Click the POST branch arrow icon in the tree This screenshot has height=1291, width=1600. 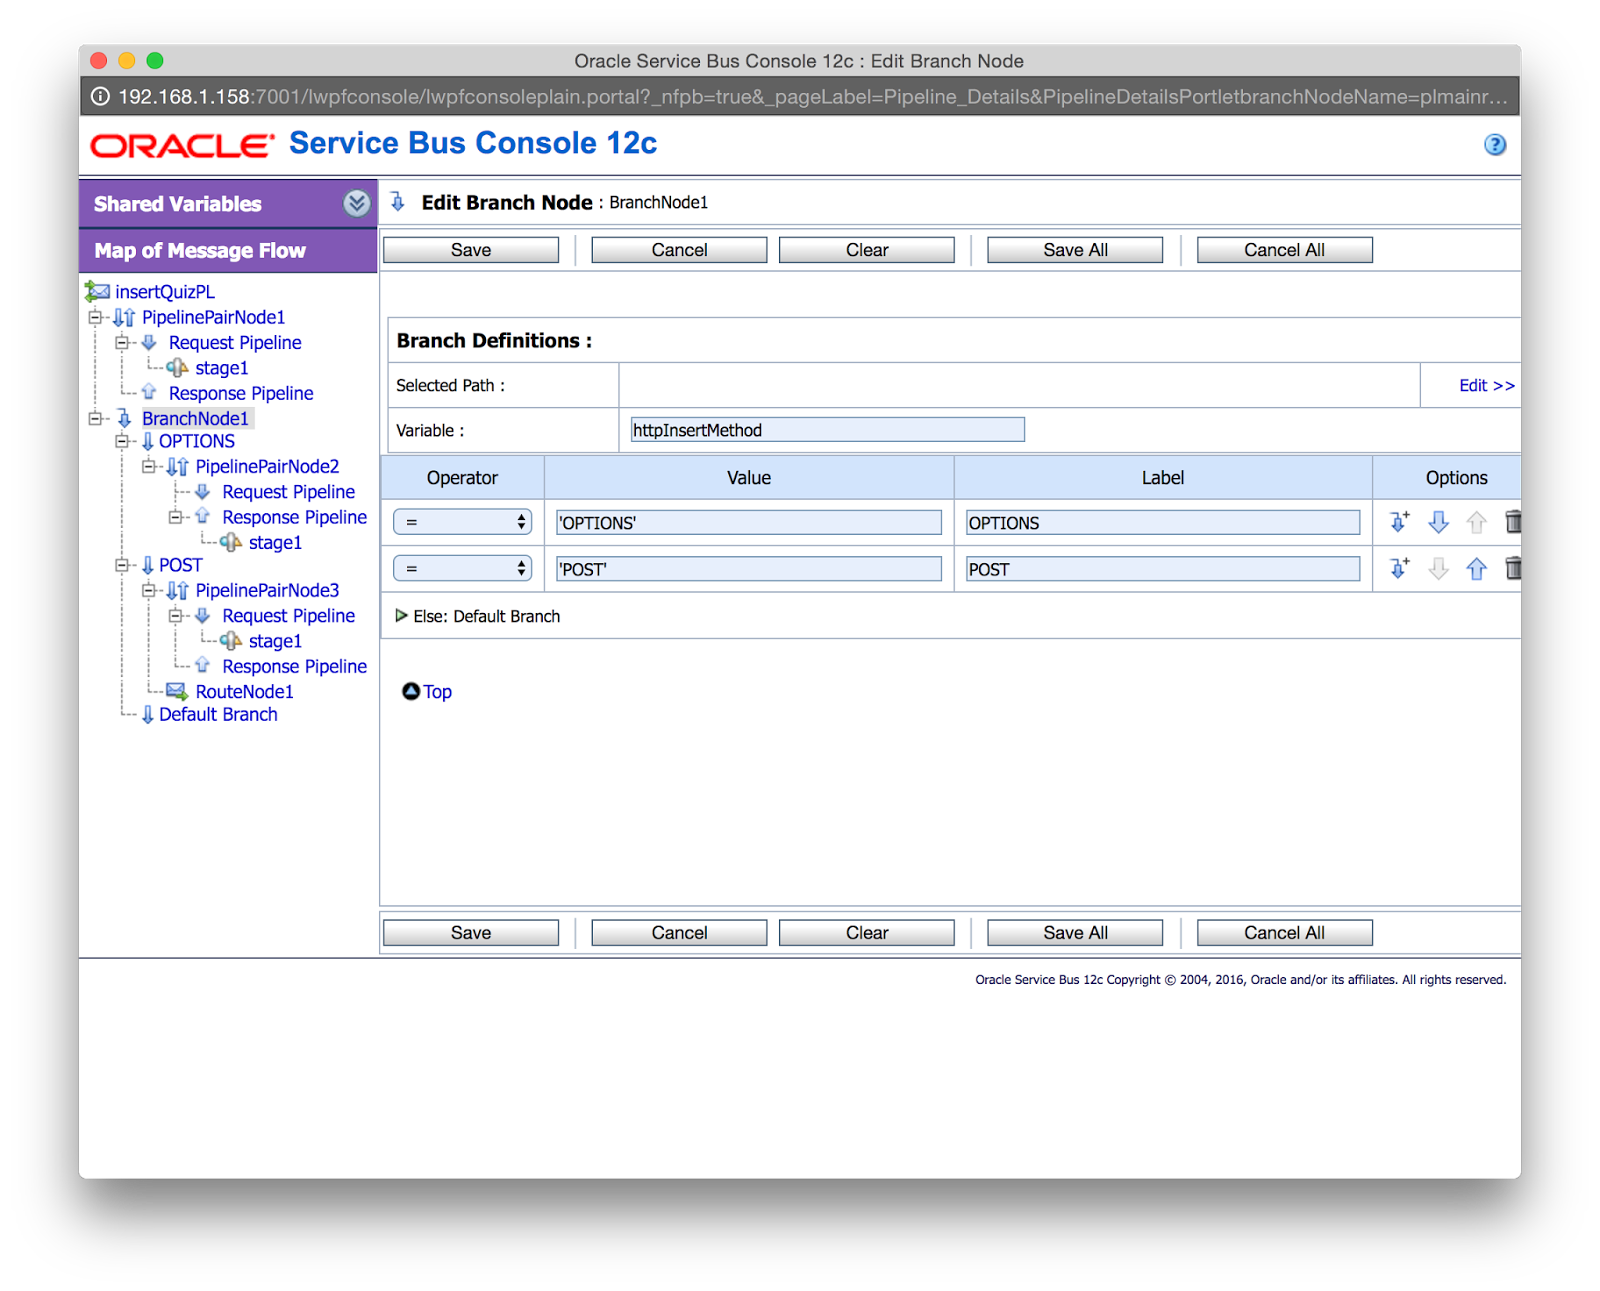tap(148, 565)
